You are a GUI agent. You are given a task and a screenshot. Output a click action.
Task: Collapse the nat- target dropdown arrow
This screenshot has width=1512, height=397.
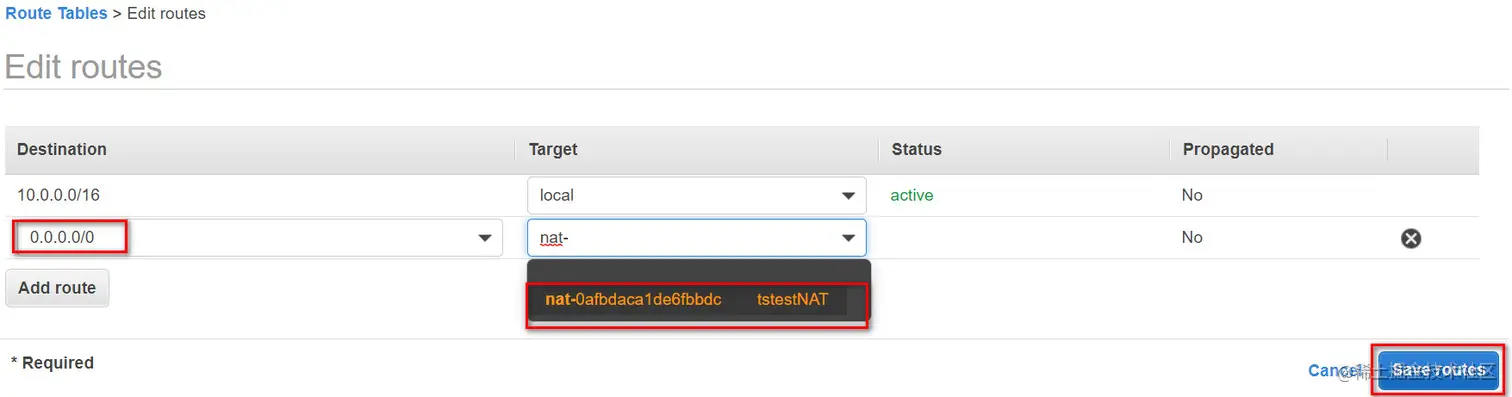(x=848, y=238)
